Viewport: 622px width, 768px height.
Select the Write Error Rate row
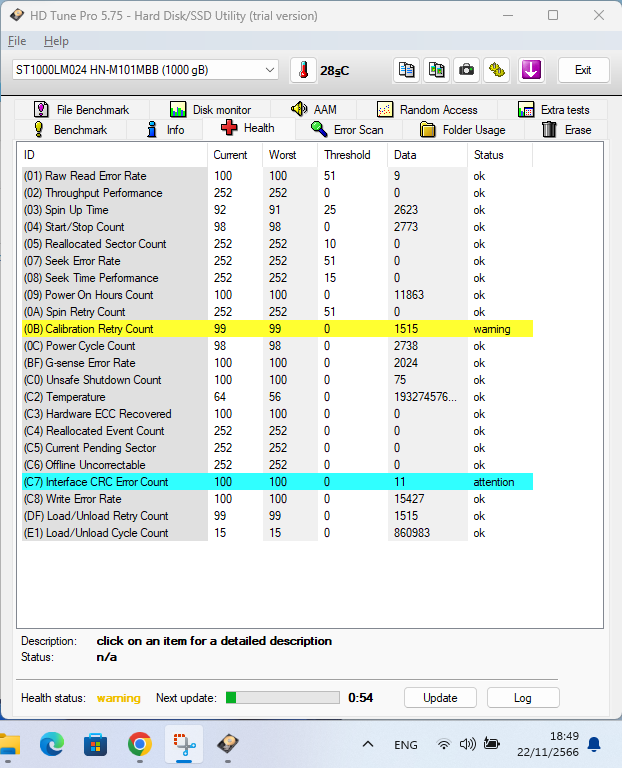coord(277,499)
